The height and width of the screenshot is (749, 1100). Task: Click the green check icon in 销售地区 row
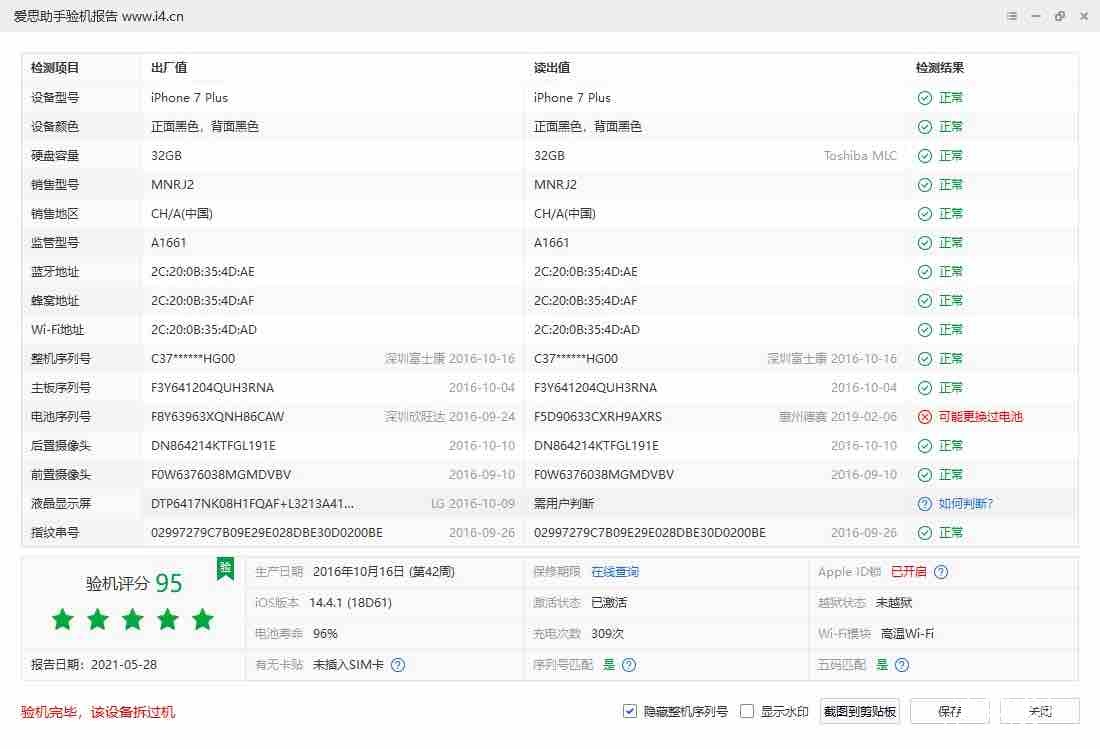click(925, 214)
